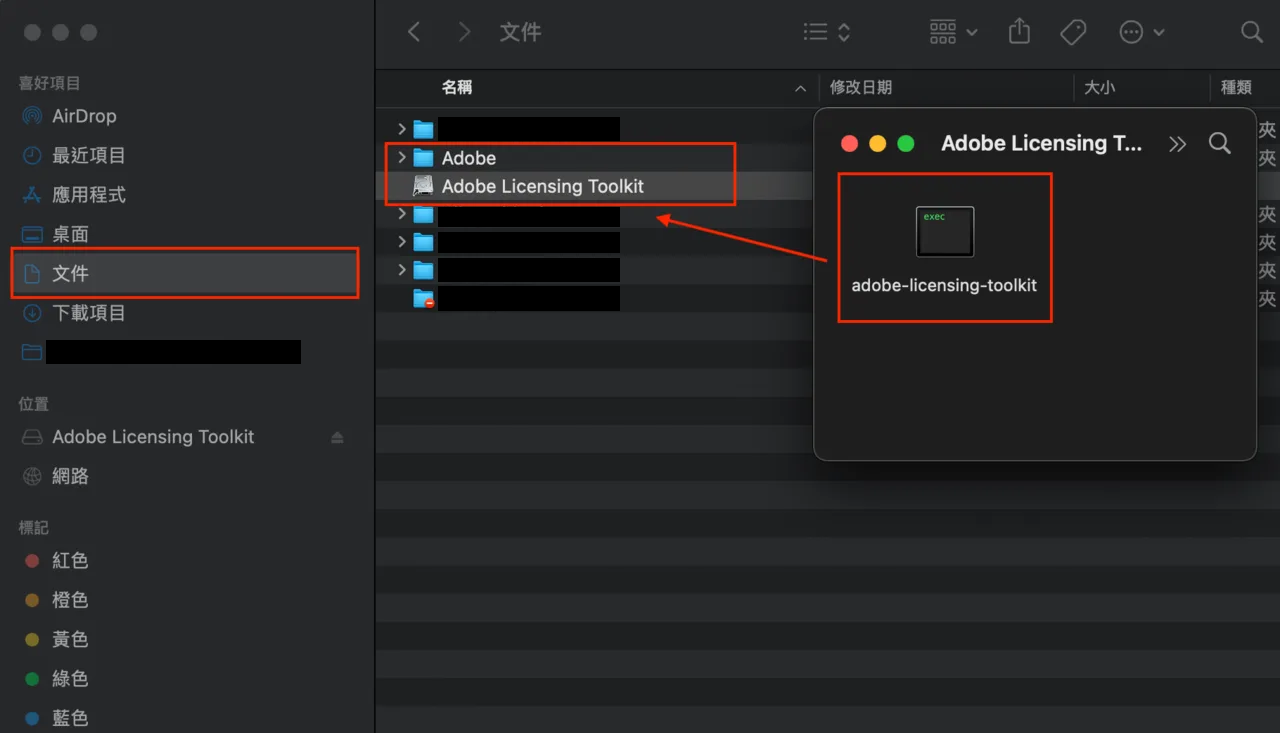Image resolution: width=1280 pixels, height=733 pixels.
Task: Click search in the Adobe Licensing Toolkit window
Action: [x=1219, y=144]
